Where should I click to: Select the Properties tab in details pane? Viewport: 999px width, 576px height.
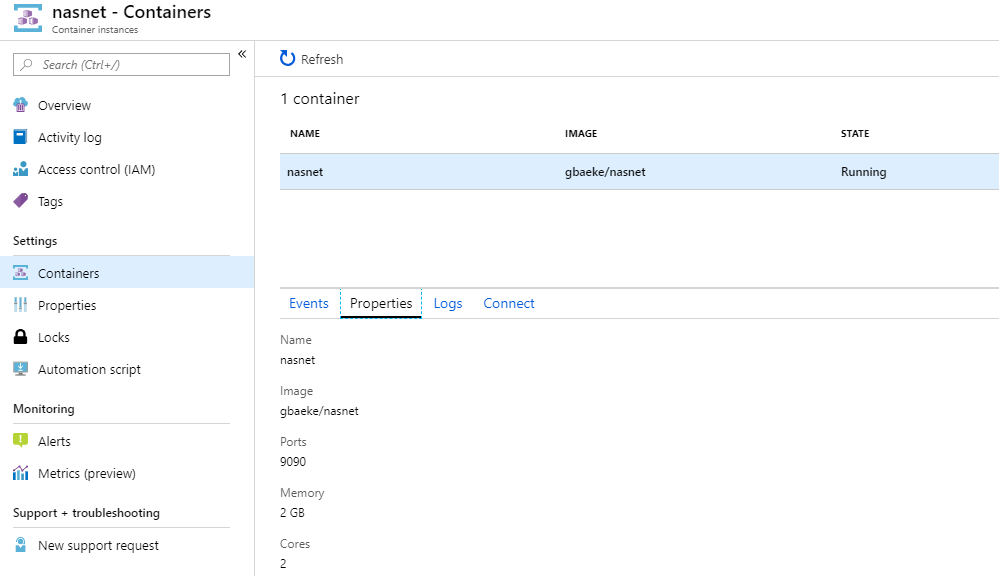pos(381,303)
